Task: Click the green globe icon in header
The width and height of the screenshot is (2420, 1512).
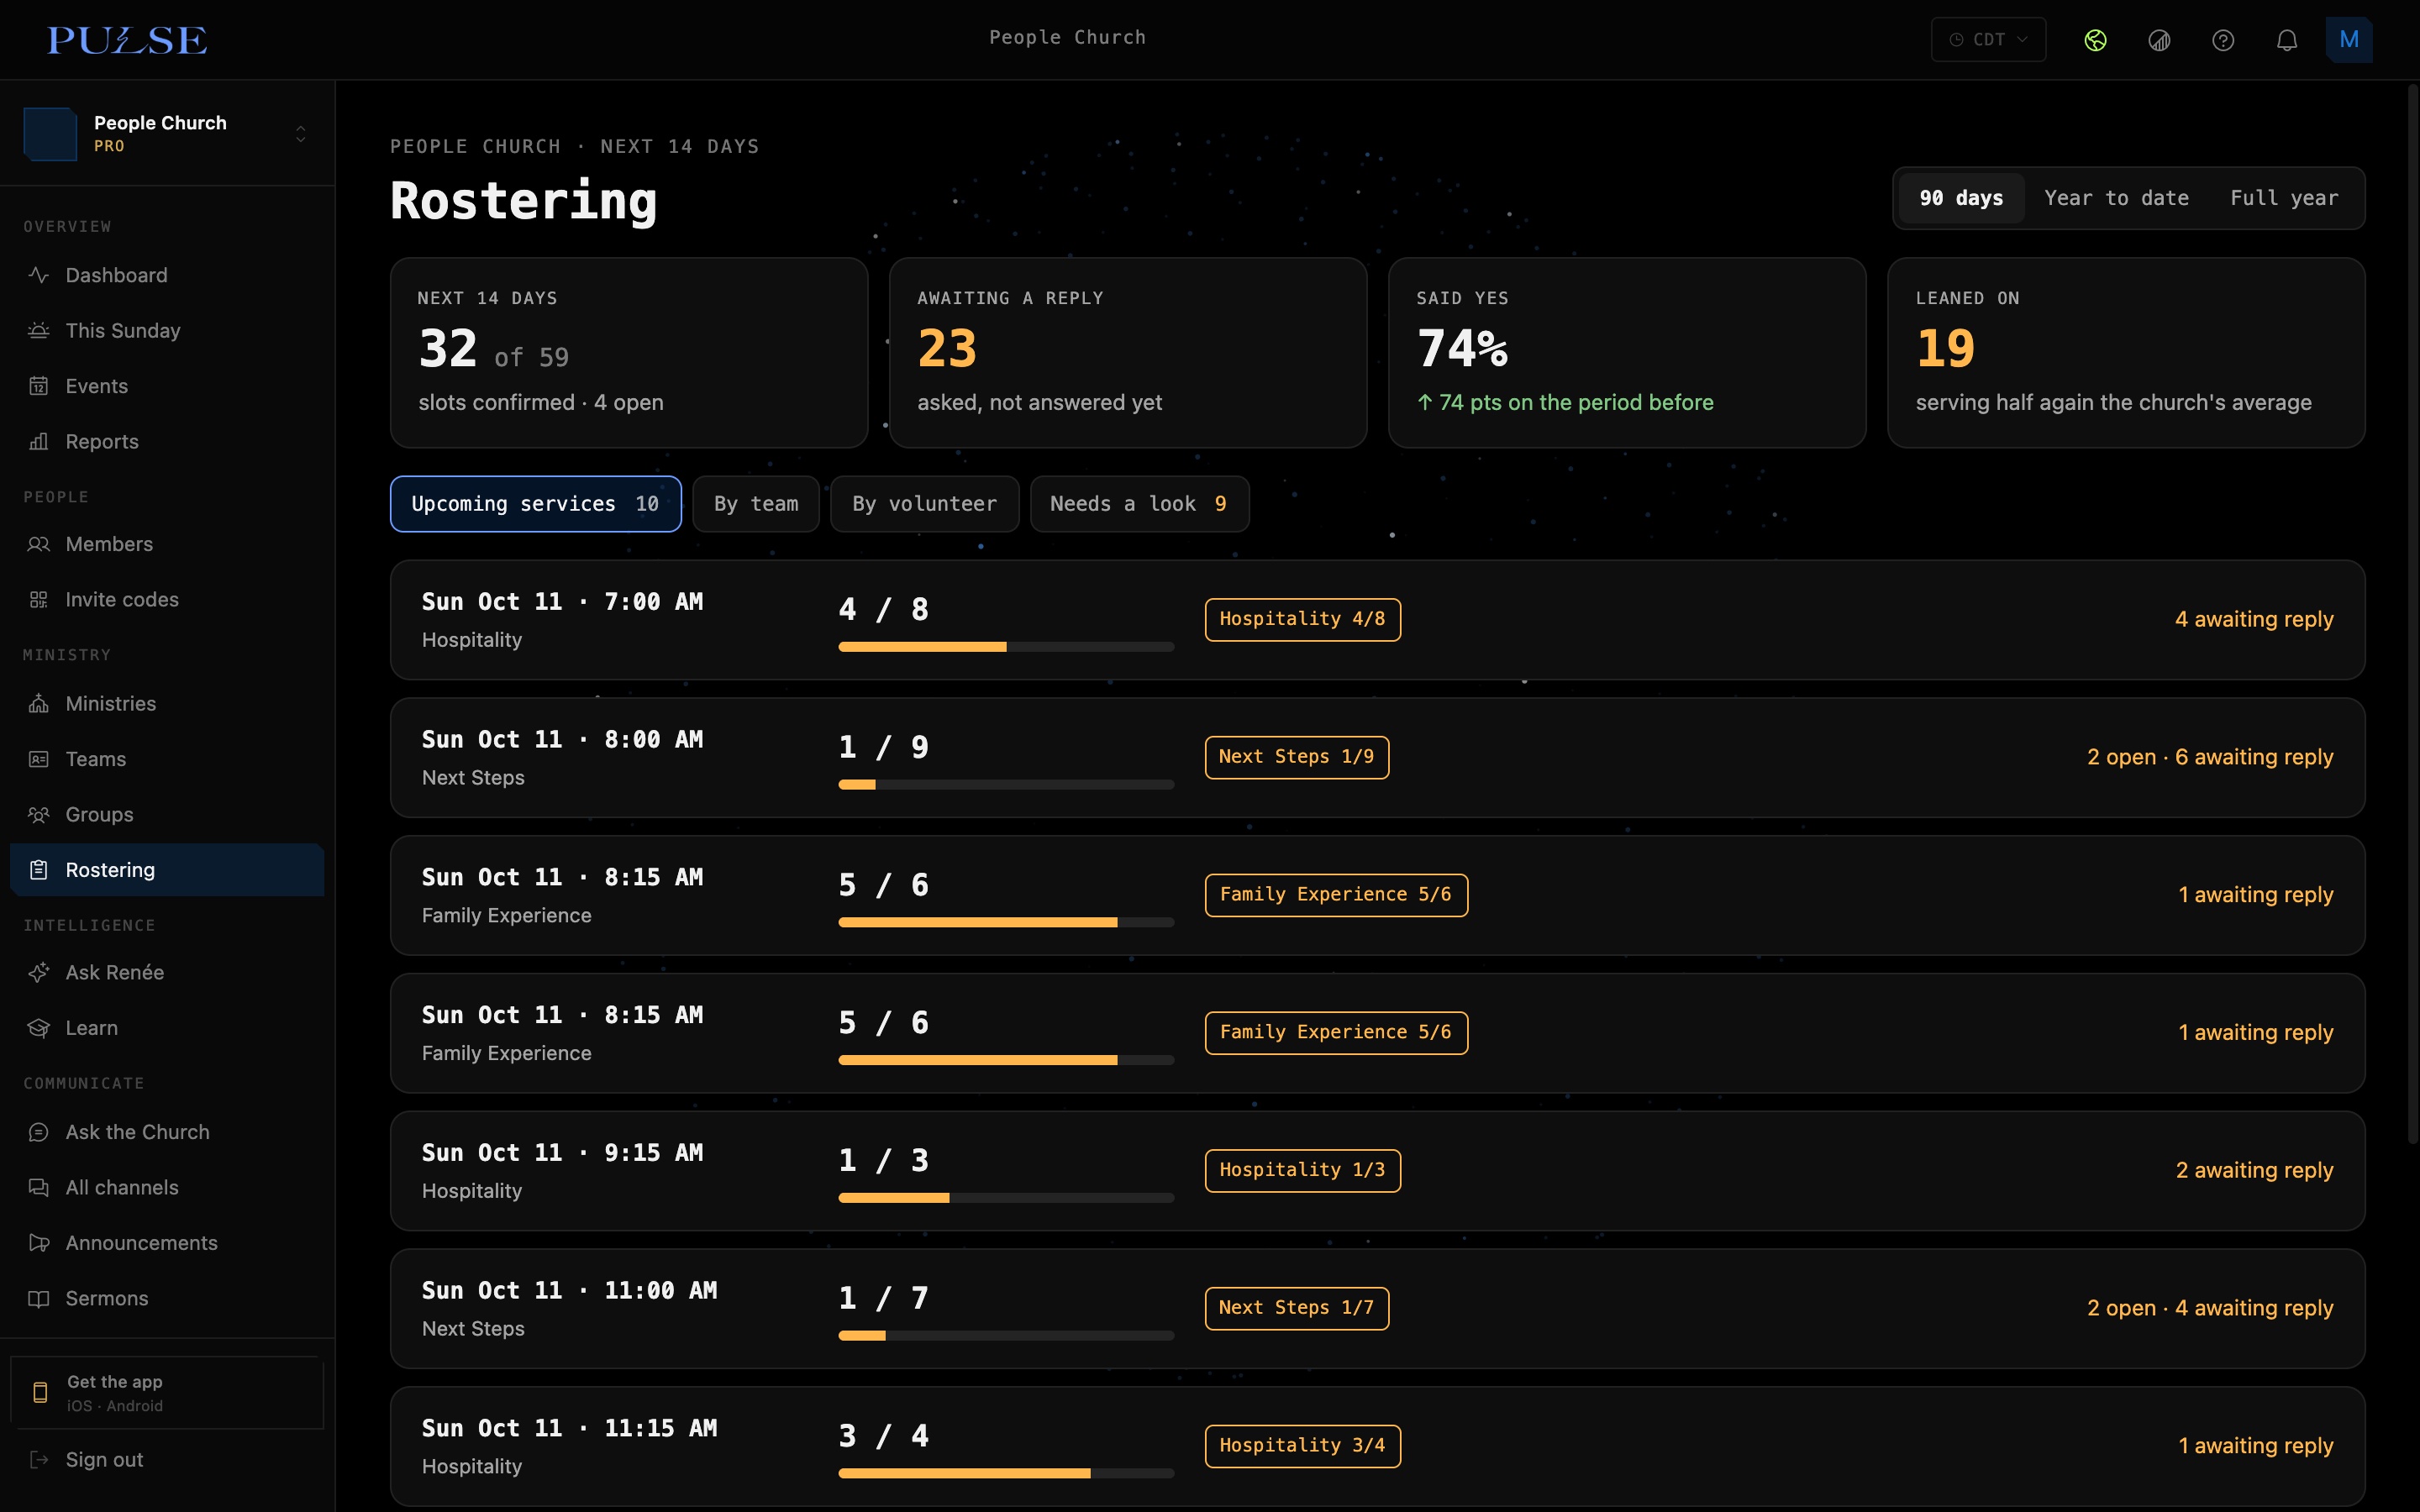Action: point(2095,40)
